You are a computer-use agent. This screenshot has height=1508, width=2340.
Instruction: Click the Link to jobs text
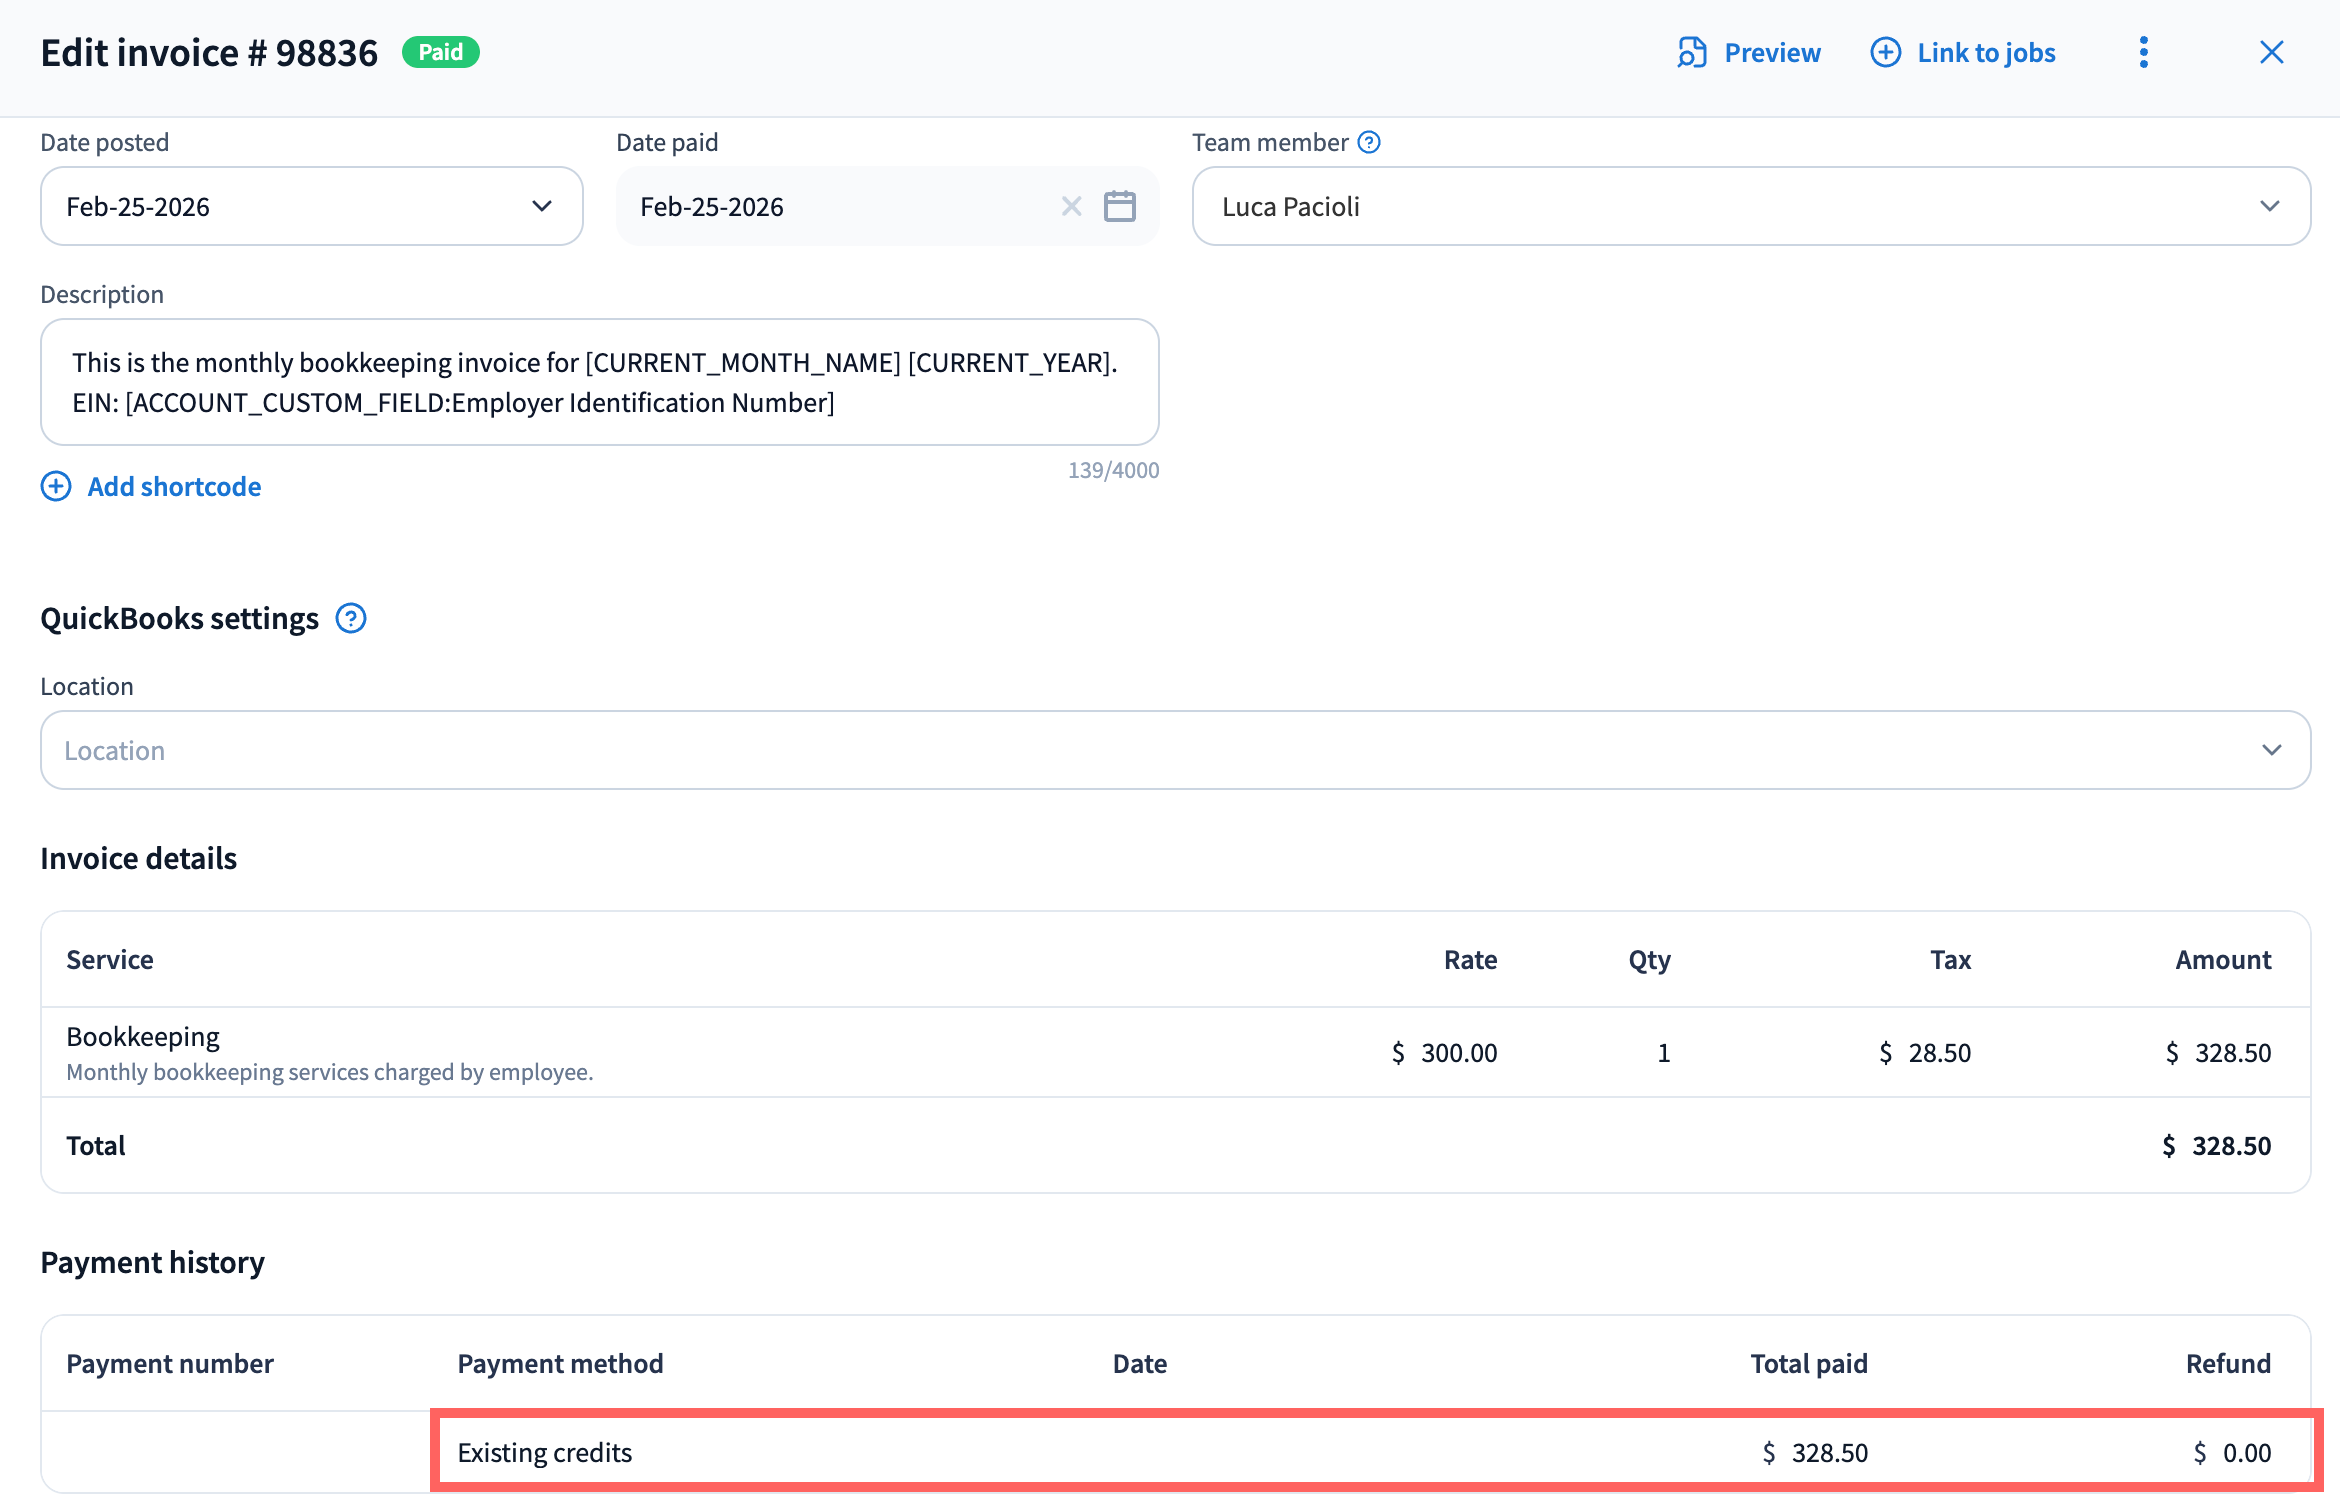click(1986, 52)
